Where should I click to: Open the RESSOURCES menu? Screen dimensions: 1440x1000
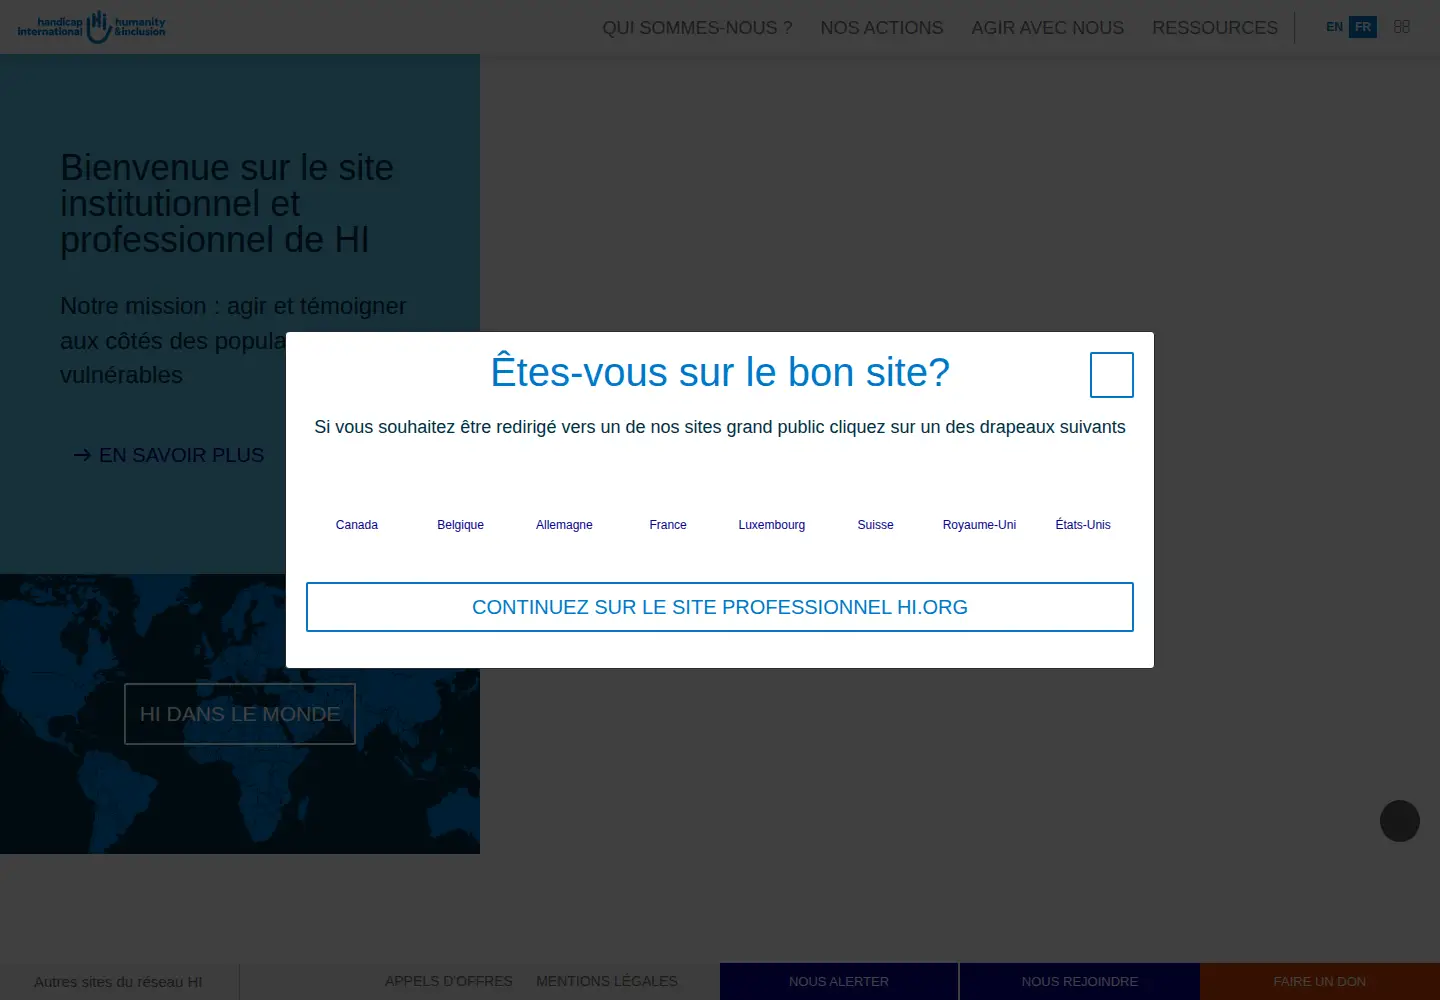(1215, 28)
